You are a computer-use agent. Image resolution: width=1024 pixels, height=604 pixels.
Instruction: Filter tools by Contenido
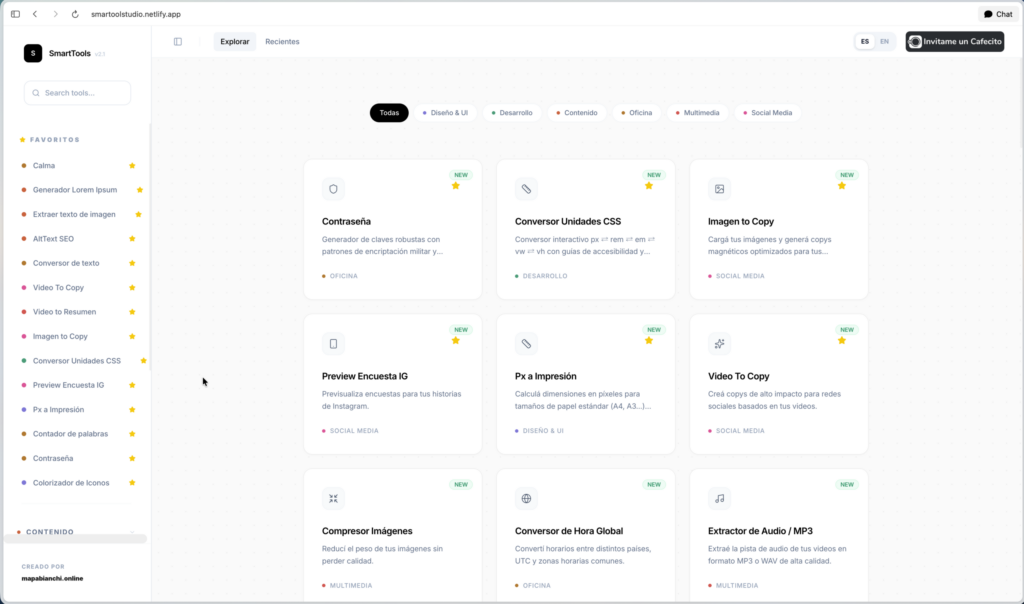point(577,113)
